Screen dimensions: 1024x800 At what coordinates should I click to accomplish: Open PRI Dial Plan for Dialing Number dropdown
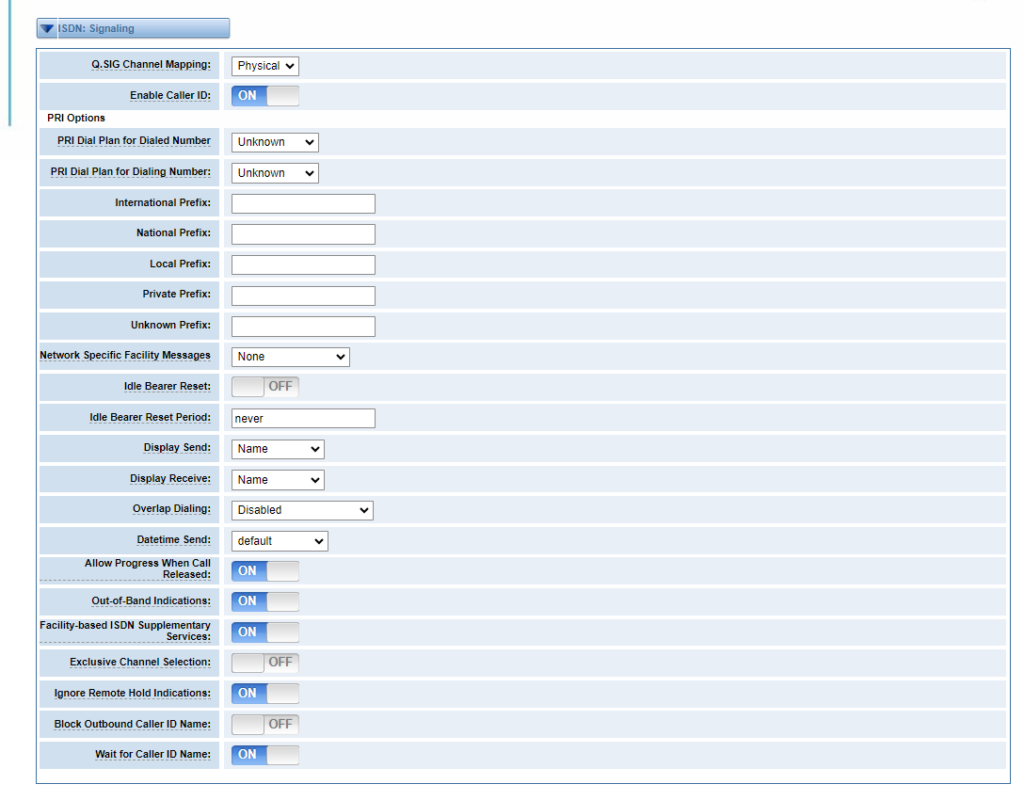(274, 172)
